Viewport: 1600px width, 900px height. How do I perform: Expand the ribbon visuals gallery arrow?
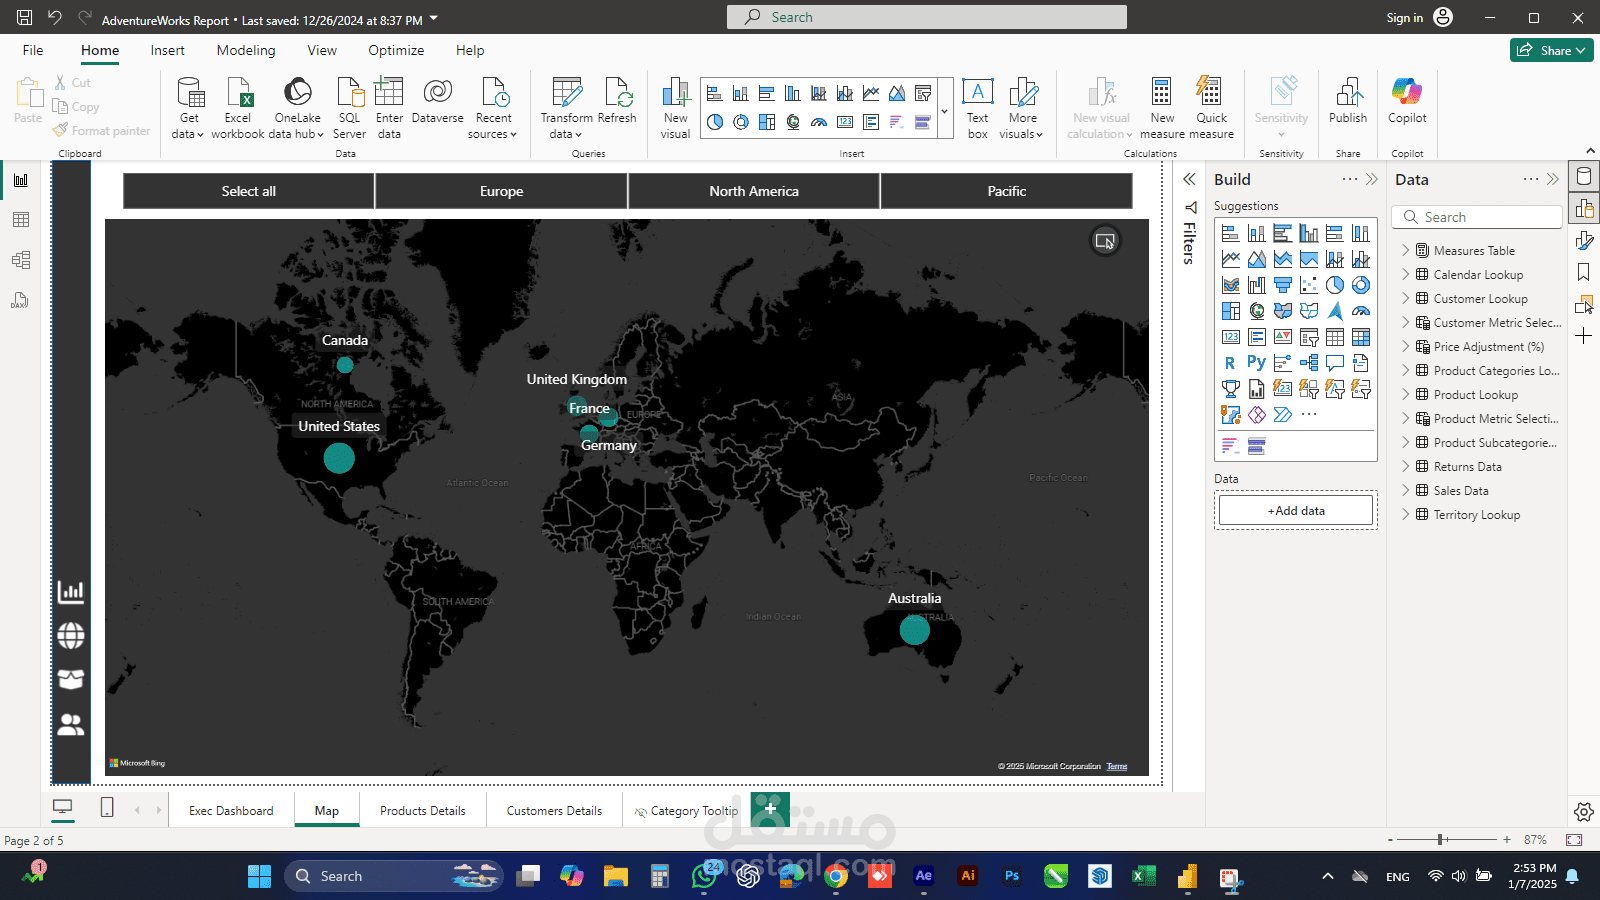coord(944,111)
